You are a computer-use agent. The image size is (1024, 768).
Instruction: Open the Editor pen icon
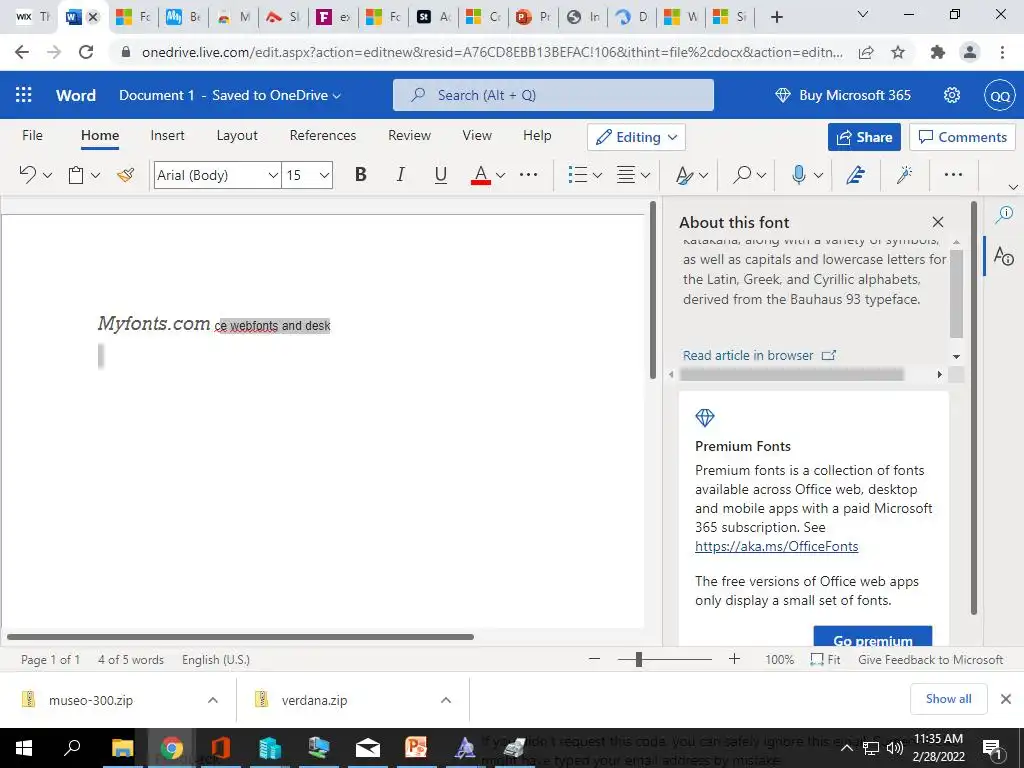(855, 175)
